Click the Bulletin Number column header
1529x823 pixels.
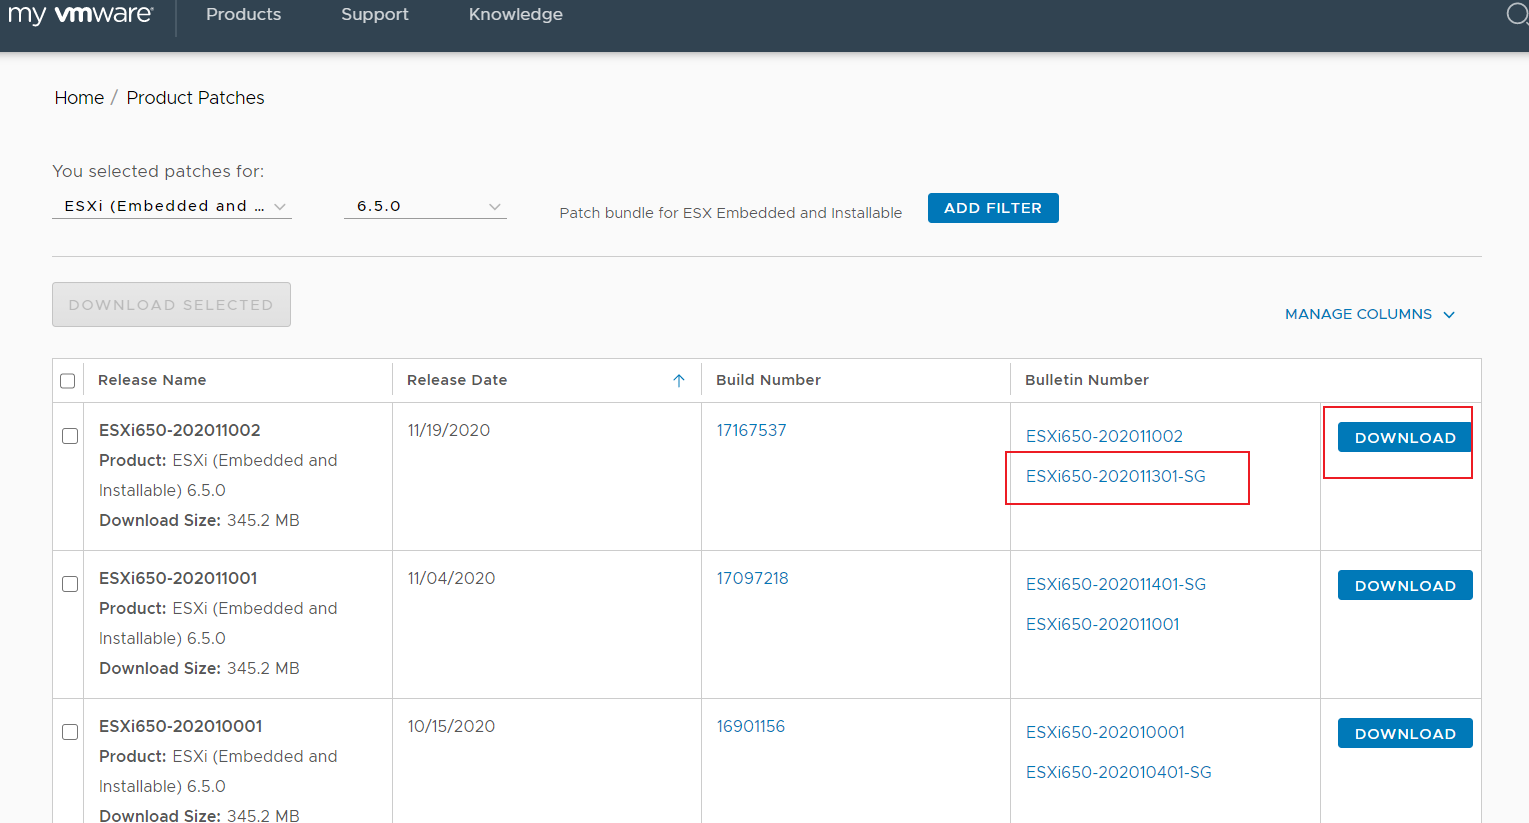tap(1087, 380)
